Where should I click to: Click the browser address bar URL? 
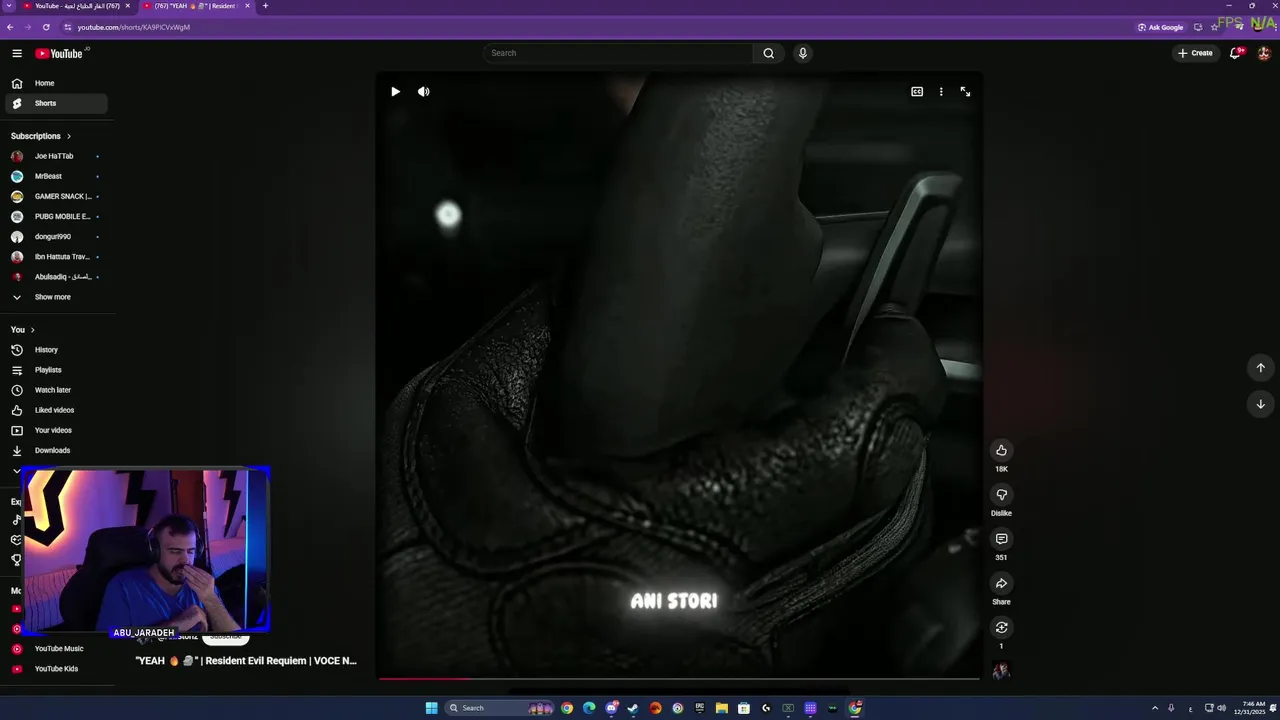pyautogui.click(x=134, y=27)
